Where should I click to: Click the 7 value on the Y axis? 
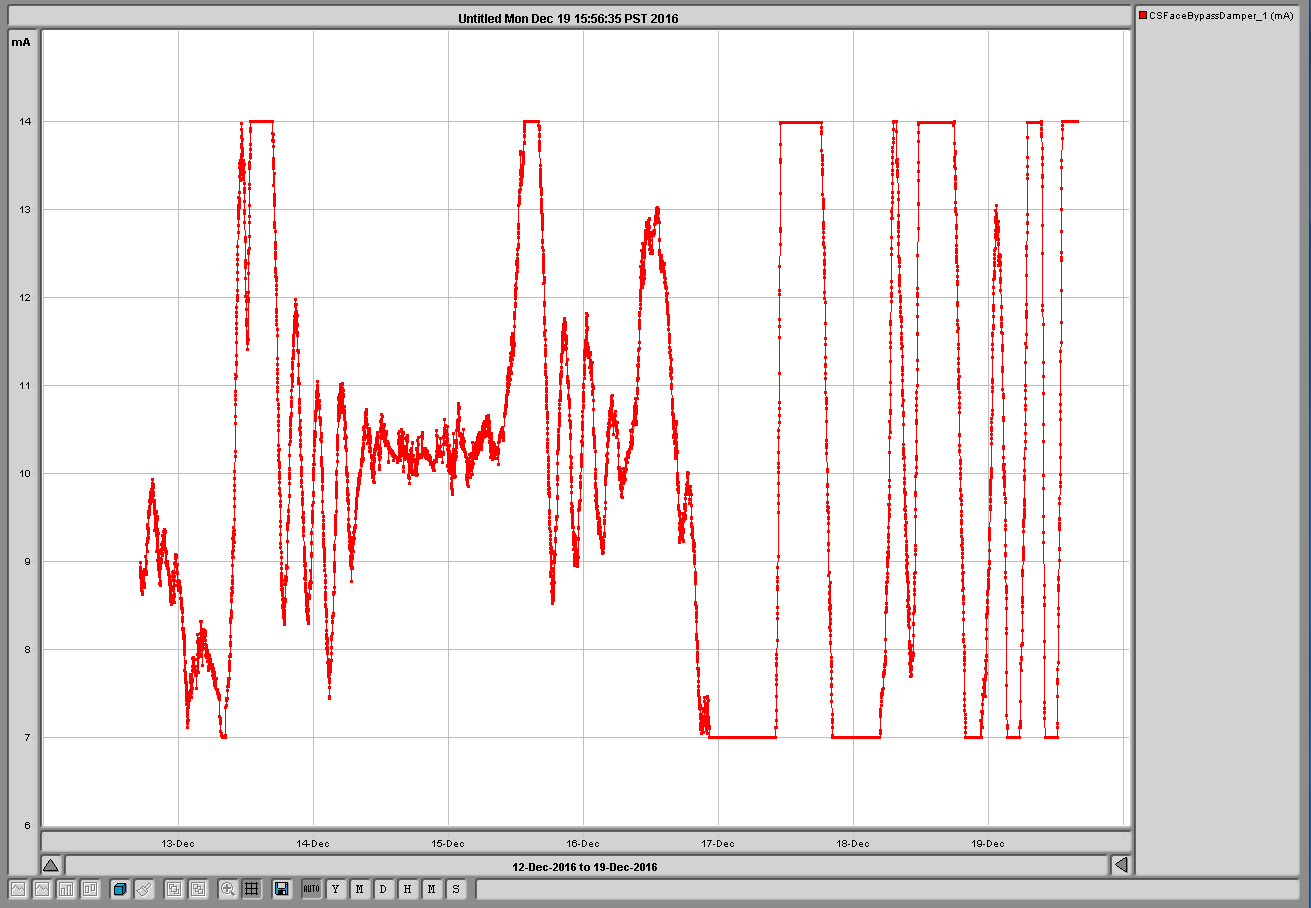pyautogui.click(x=26, y=738)
